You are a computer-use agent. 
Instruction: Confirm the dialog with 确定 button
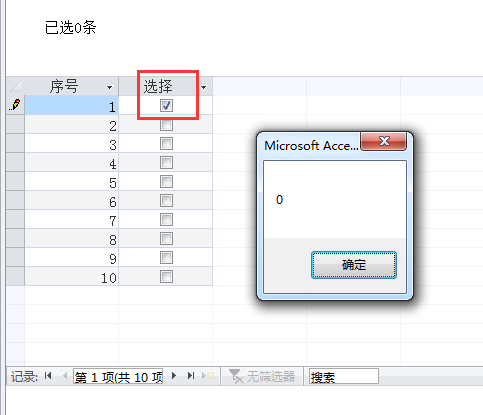[x=354, y=265]
